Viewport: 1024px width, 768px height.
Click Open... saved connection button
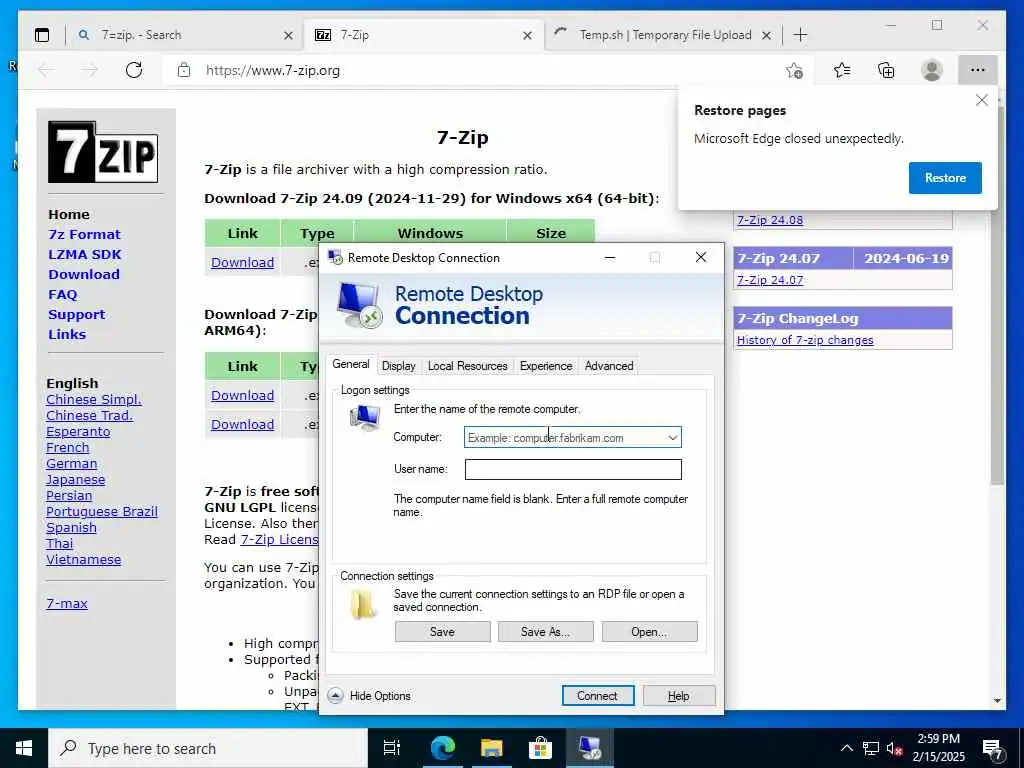click(x=649, y=632)
